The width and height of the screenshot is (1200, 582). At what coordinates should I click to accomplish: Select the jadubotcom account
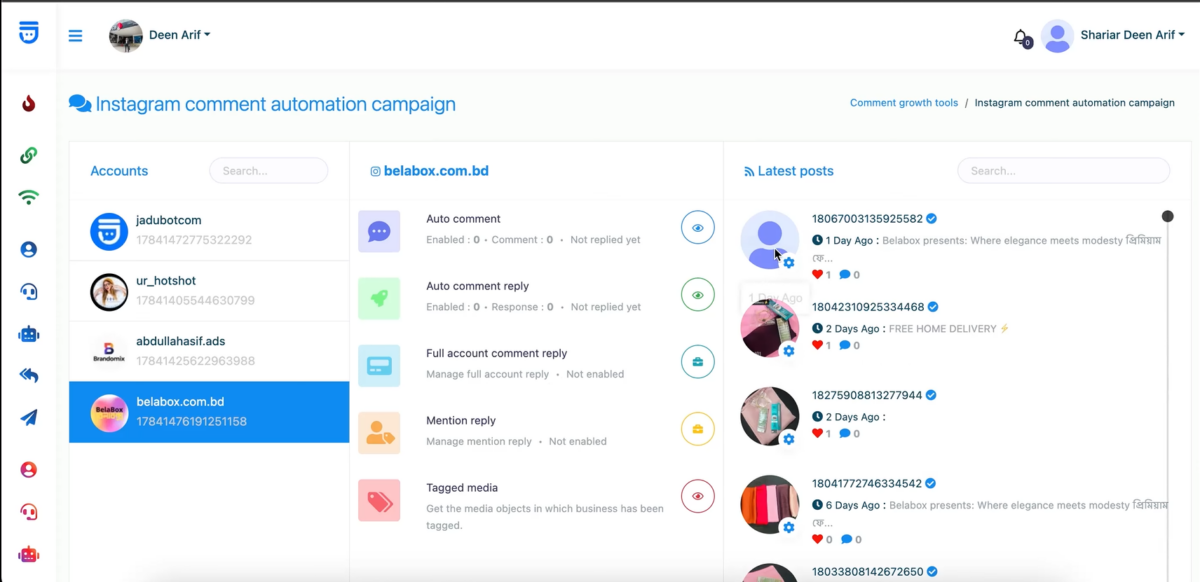click(x=209, y=230)
